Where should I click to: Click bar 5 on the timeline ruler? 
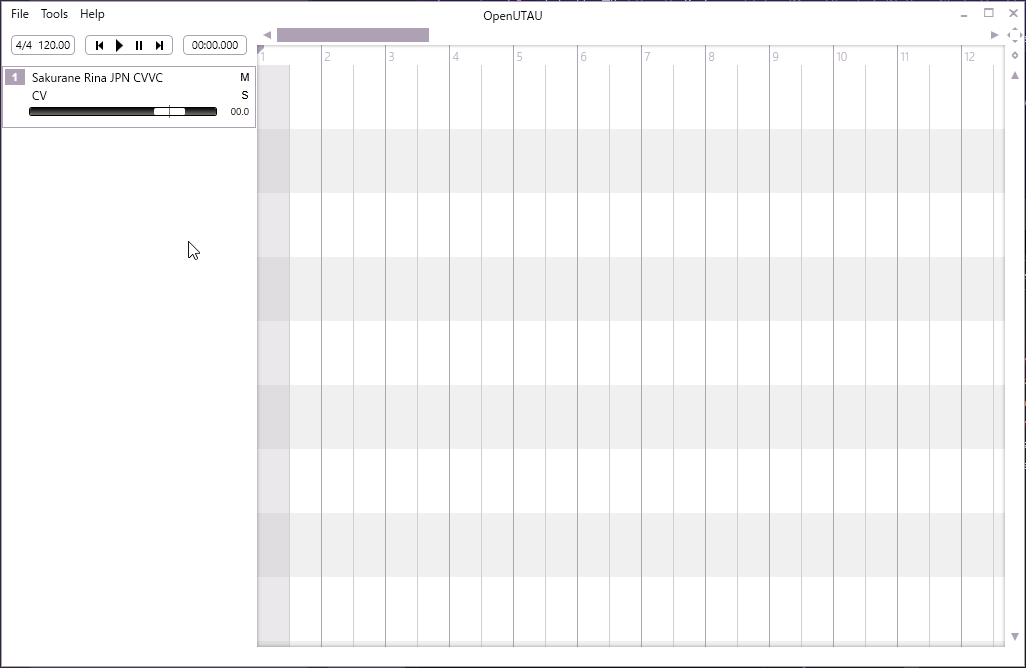(520, 57)
